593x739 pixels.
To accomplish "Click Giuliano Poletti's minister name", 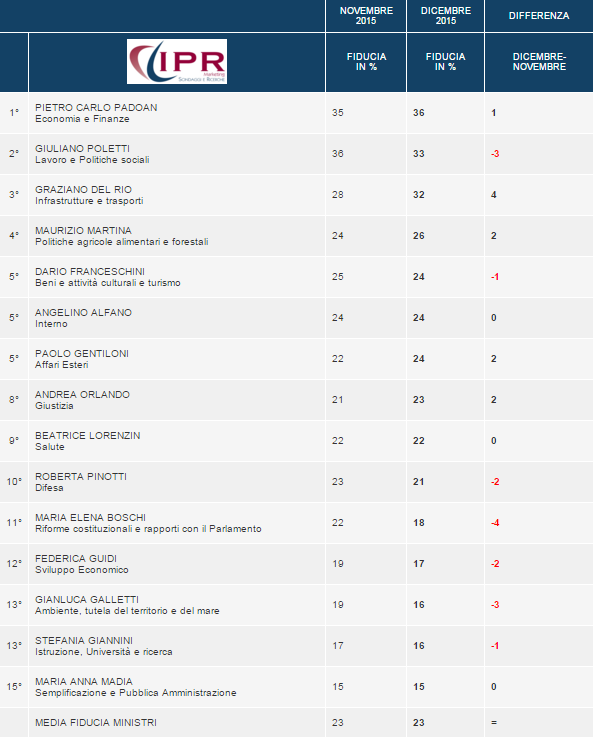I will click(x=82, y=148).
